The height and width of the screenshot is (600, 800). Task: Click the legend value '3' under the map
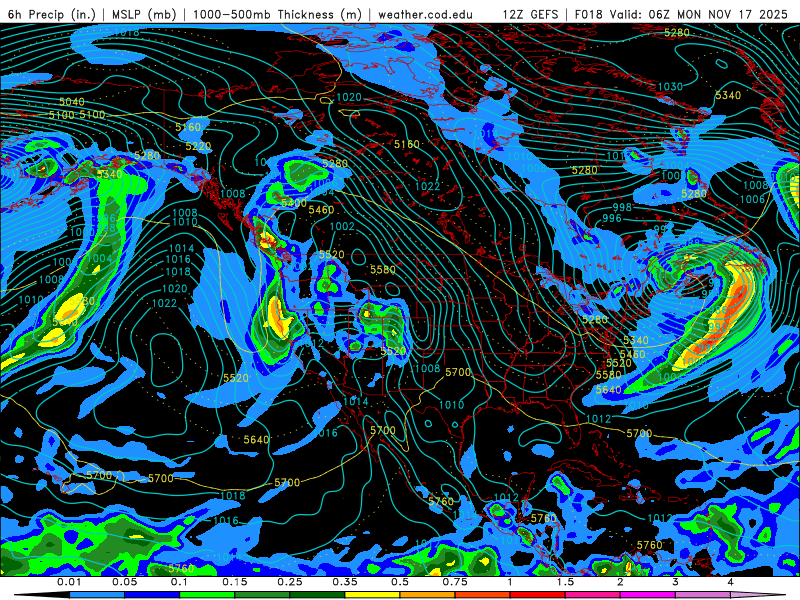click(x=675, y=582)
